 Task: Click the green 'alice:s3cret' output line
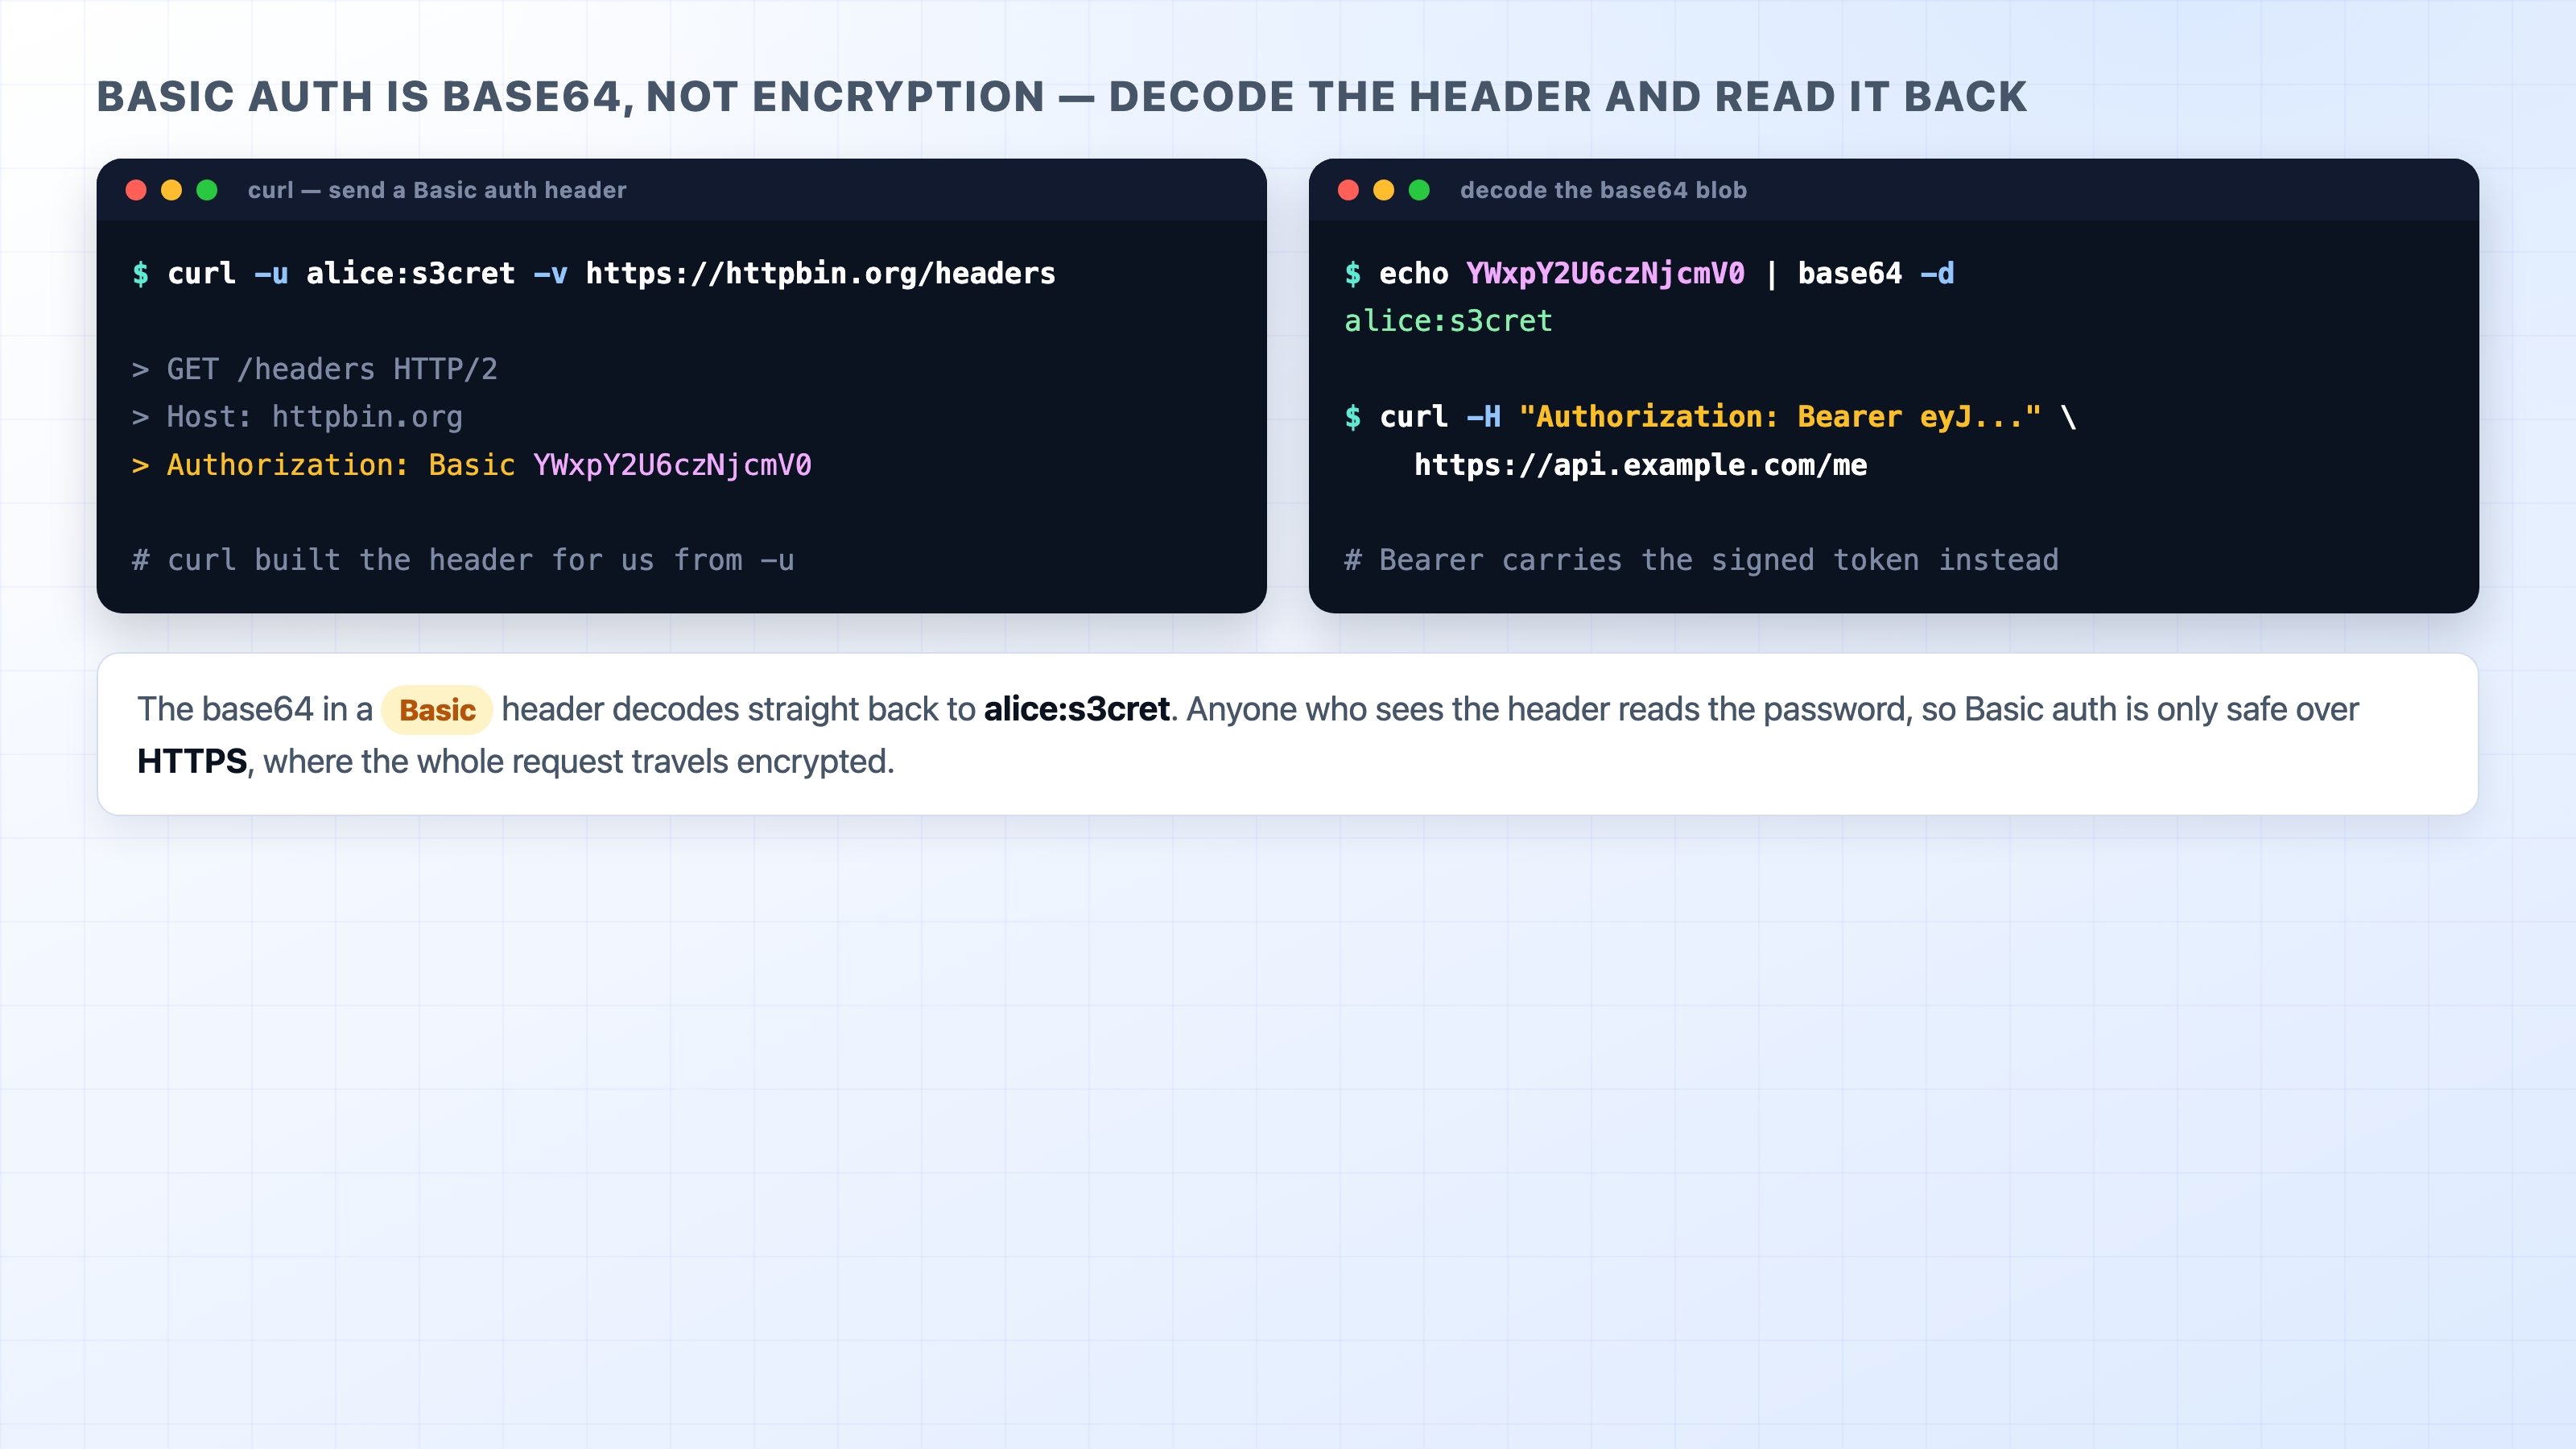click(1448, 321)
